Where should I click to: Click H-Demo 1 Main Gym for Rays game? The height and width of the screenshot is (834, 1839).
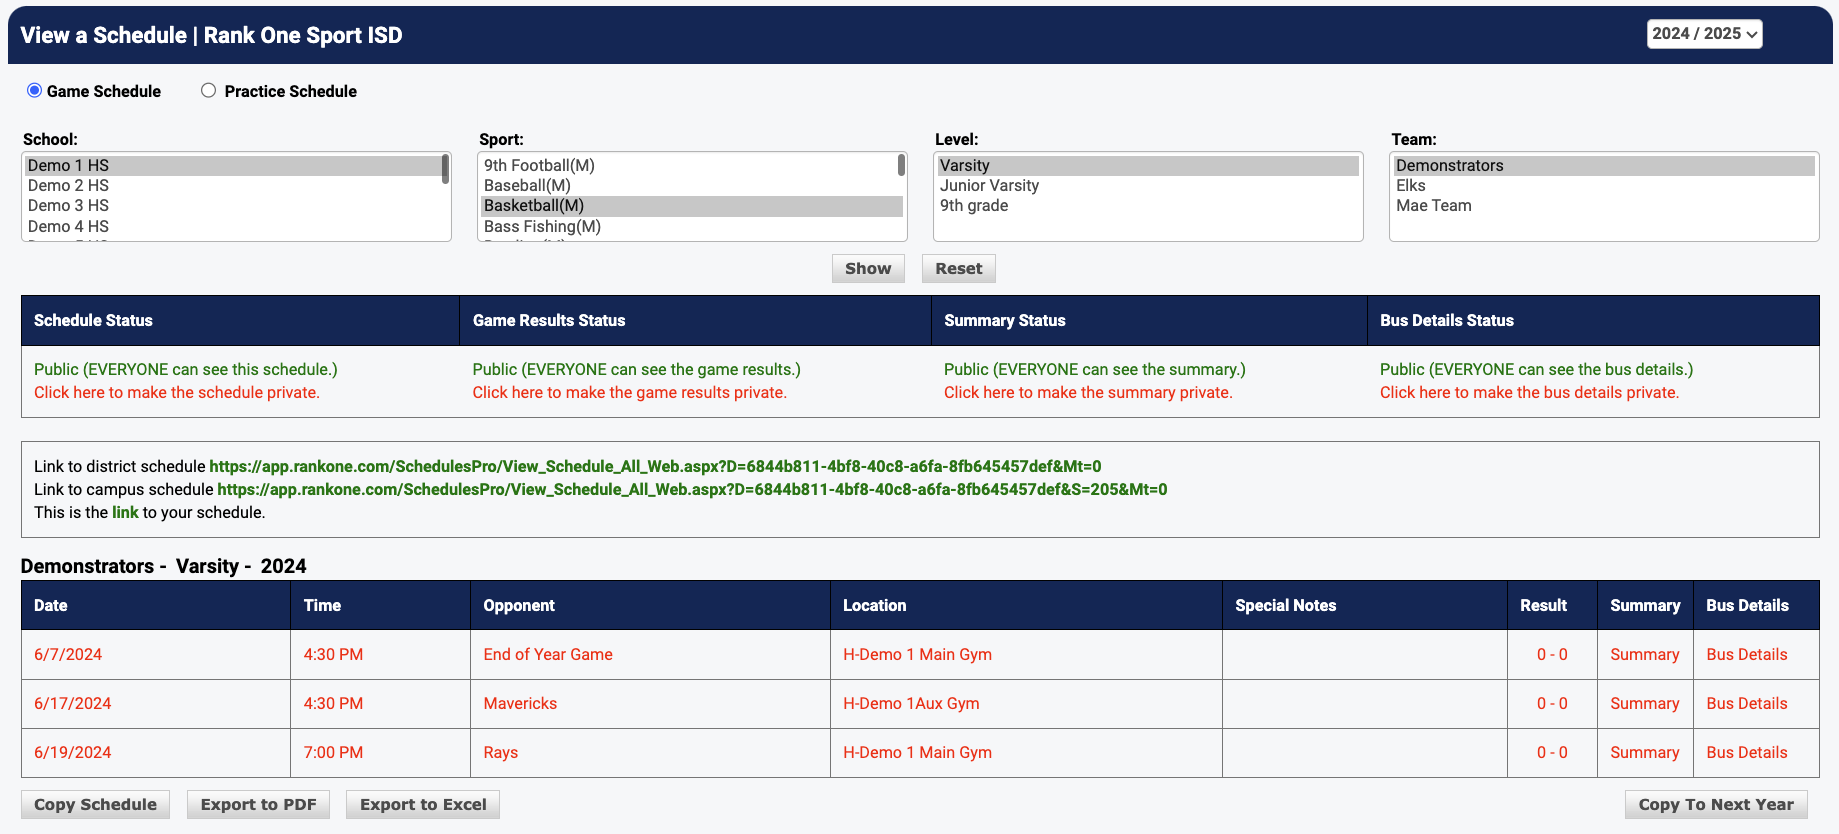[917, 752]
